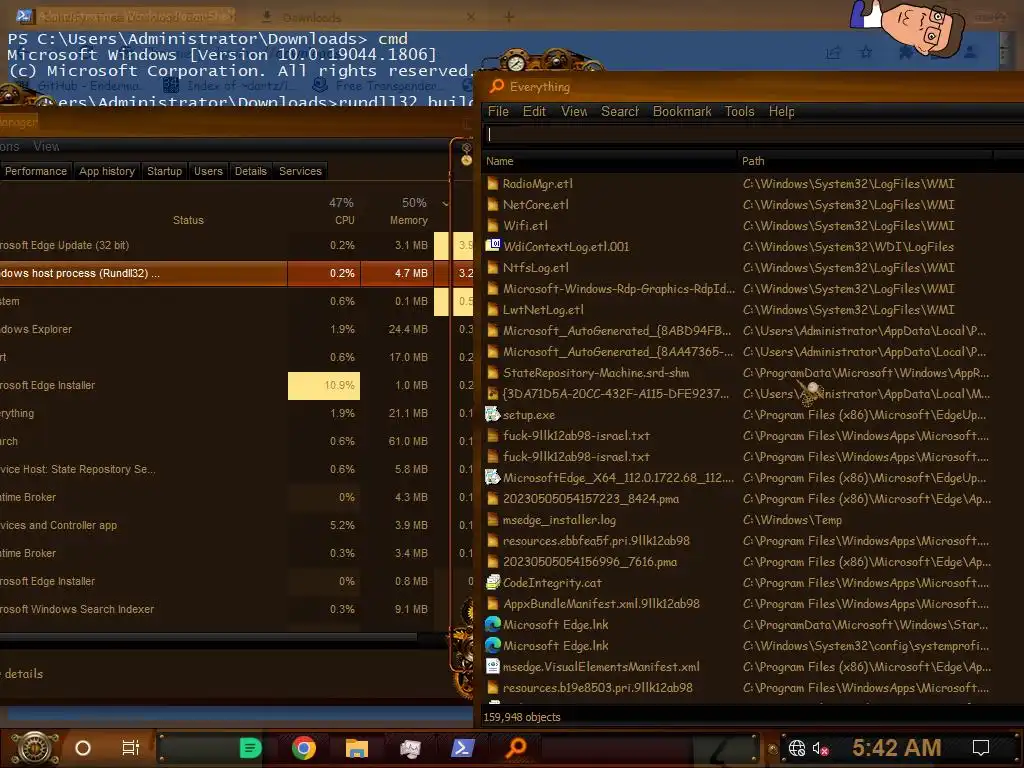Select msedge_installer.log result
The height and width of the screenshot is (768, 1024).
point(559,520)
